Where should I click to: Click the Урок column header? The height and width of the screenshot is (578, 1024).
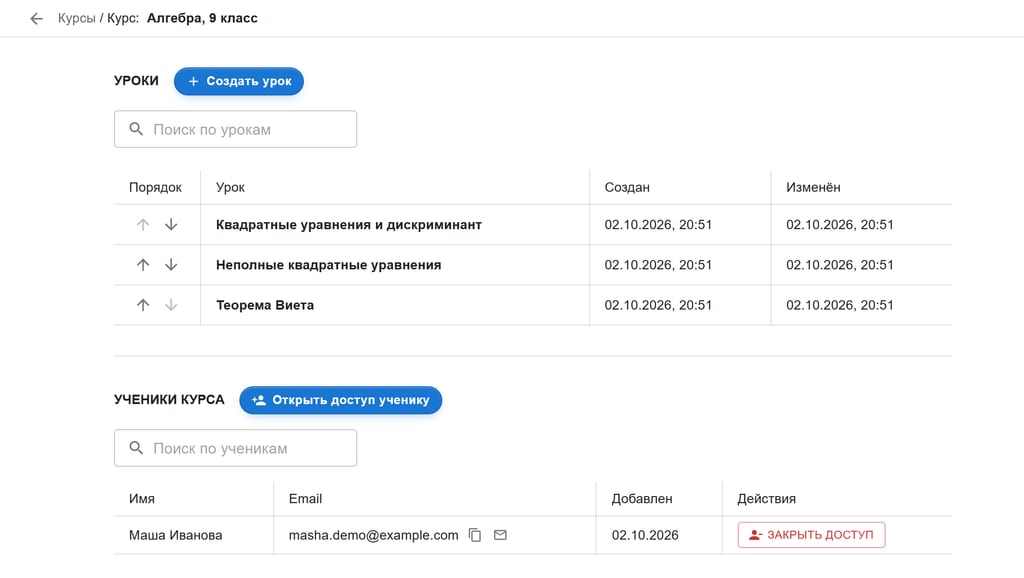click(230, 187)
